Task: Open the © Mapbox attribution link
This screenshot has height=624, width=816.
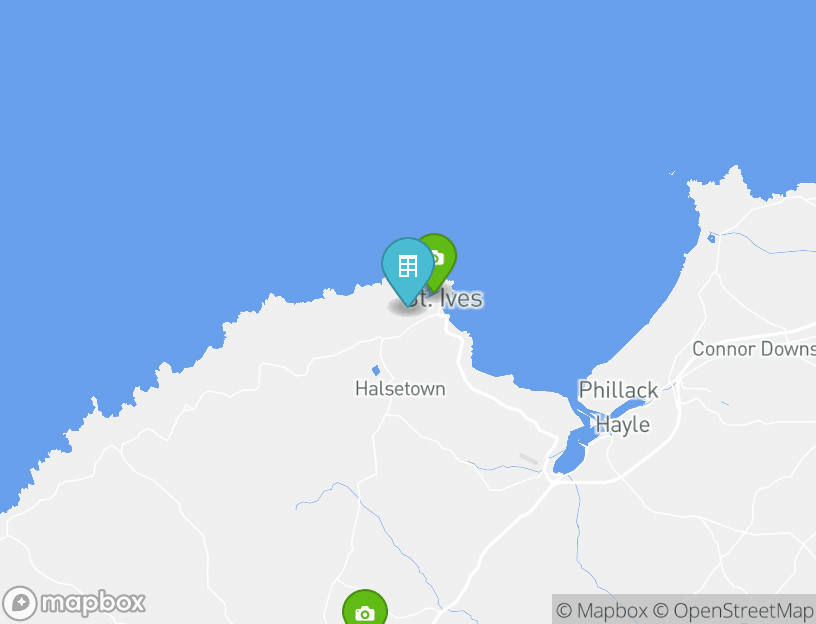Action: click(x=602, y=610)
